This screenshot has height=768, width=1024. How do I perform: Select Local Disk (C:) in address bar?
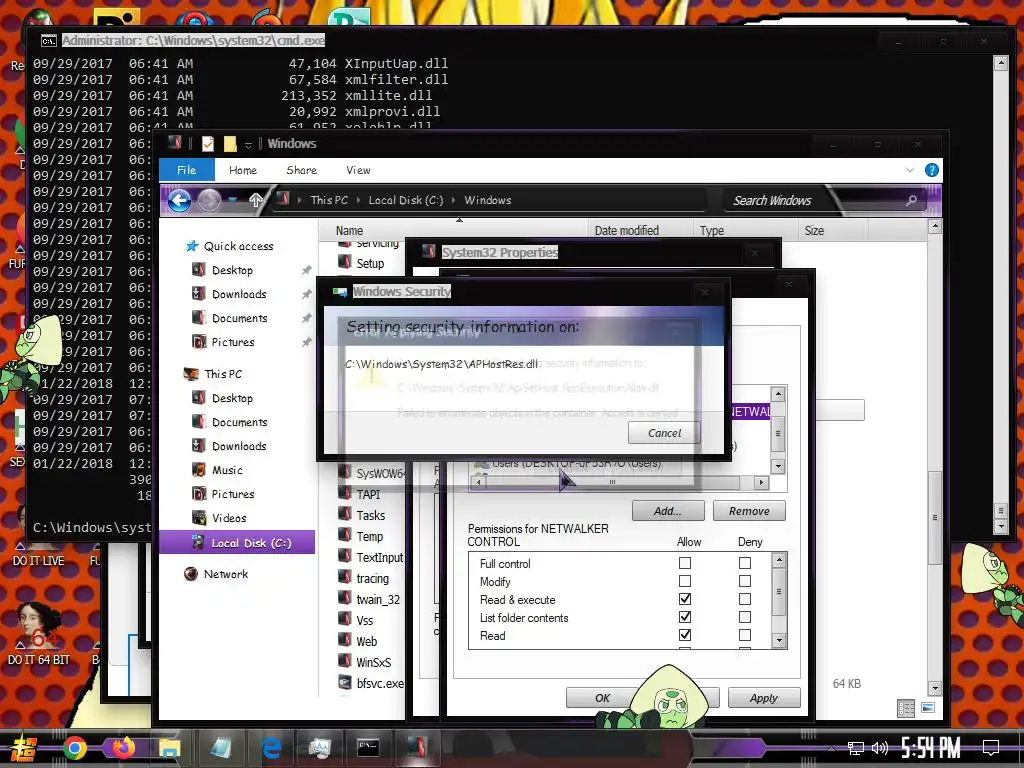point(406,200)
